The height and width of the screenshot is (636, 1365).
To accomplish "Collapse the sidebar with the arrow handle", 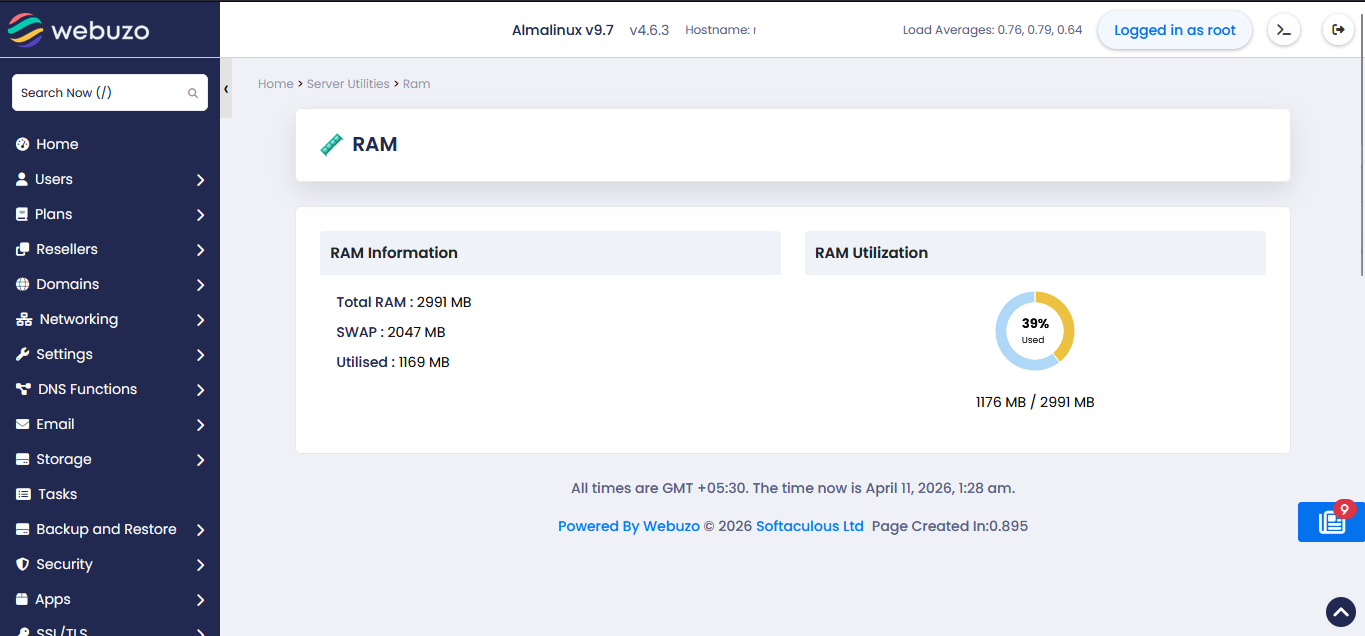I will point(226,89).
